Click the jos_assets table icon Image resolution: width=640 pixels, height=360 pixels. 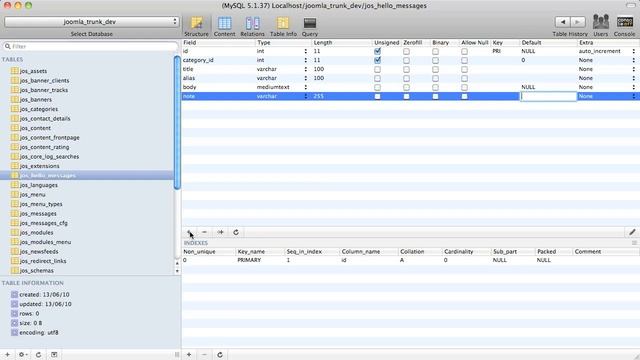[15, 71]
